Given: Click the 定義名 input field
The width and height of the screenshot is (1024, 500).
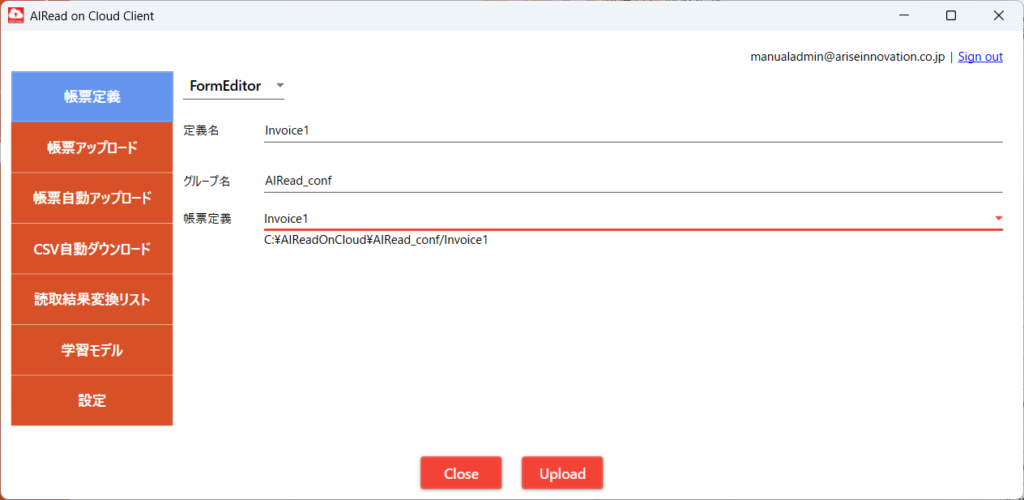Looking at the screenshot, I should point(630,130).
